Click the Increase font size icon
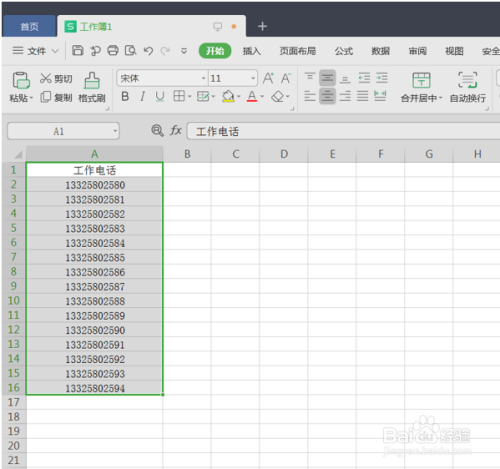This screenshot has width=500, height=469. [x=268, y=78]
